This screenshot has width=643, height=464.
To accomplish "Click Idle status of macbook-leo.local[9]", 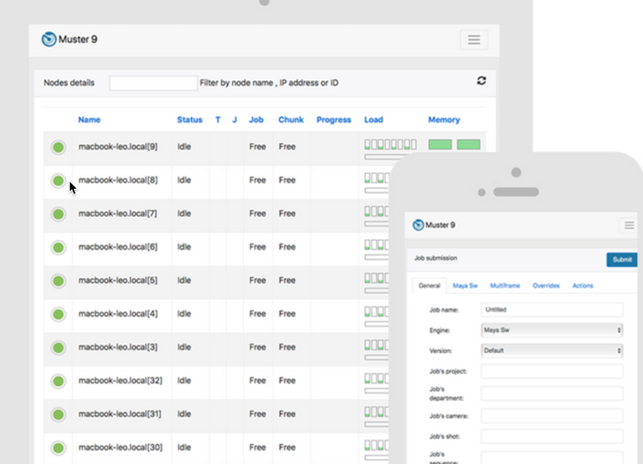I will point(184,147).
